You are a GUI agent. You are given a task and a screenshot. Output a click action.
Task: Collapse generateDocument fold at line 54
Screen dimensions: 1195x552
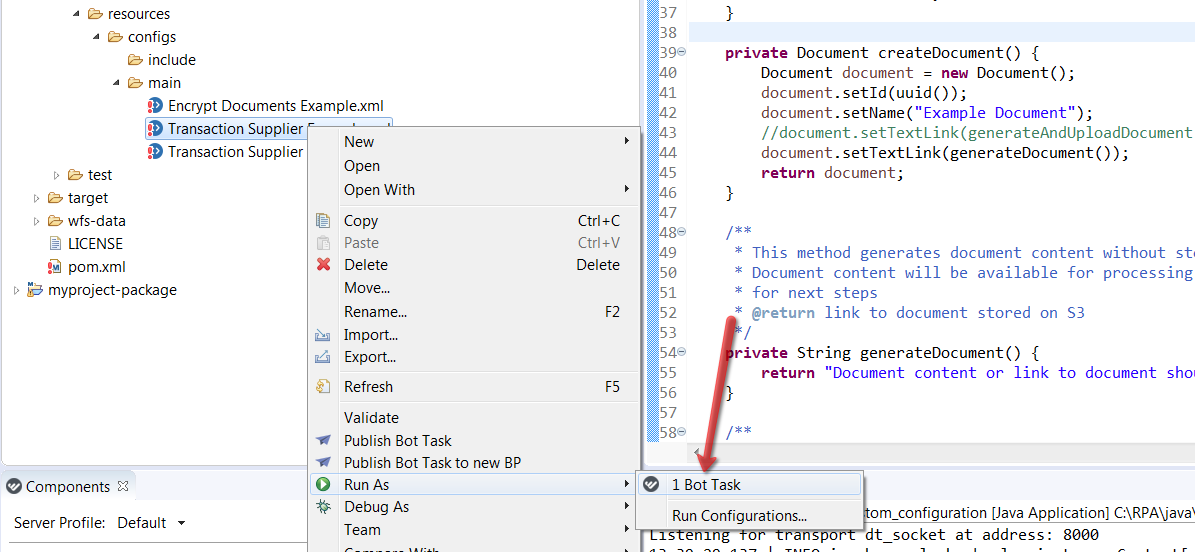[681, 351]
